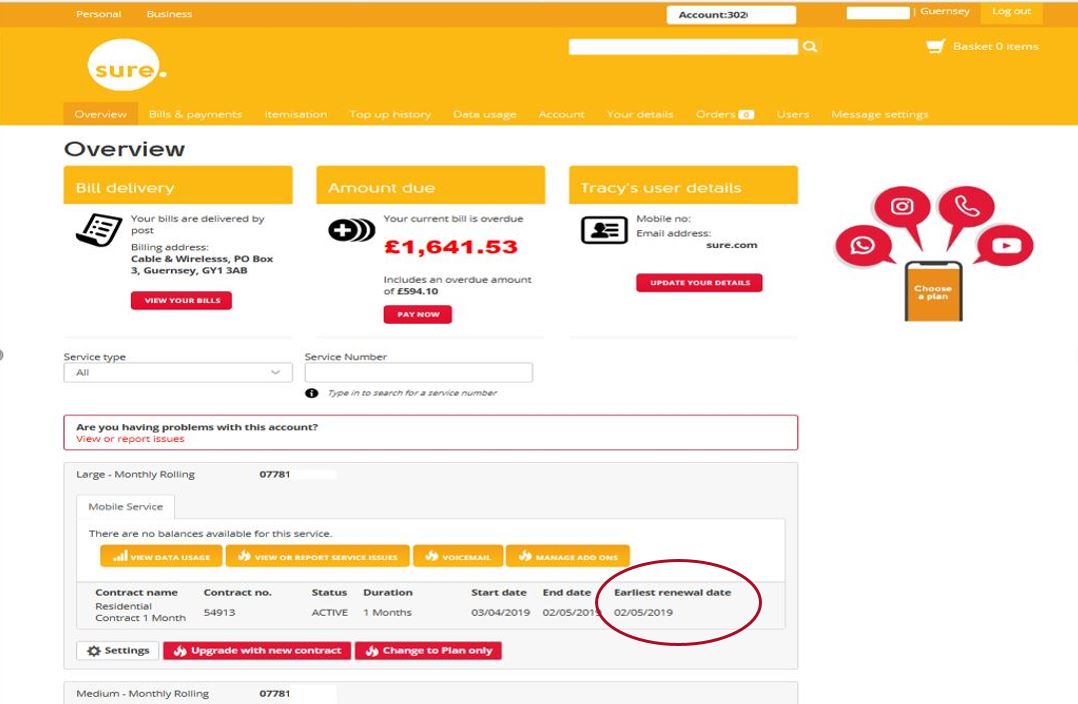Click the YouTube bubble icon

click(1005, 245)
